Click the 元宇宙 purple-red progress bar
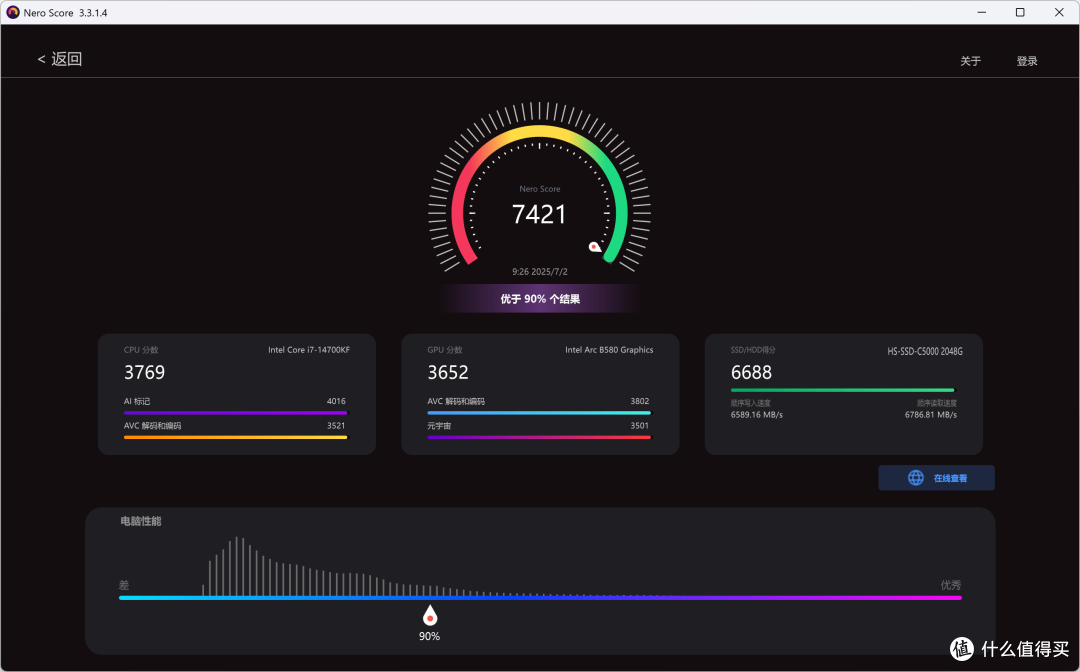Viewport: 1080px width, 672px height. pyautogui.click(x=539, y=437)
